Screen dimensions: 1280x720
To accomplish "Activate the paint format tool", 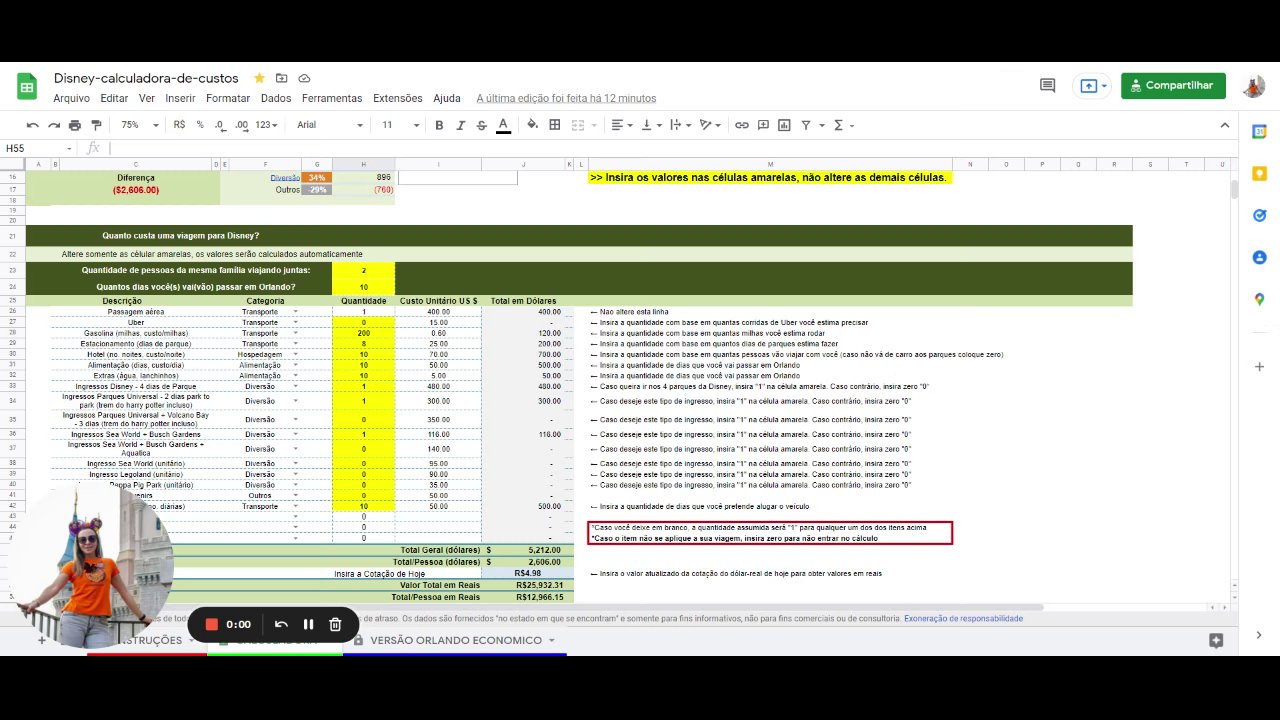I will click(96, 125).
